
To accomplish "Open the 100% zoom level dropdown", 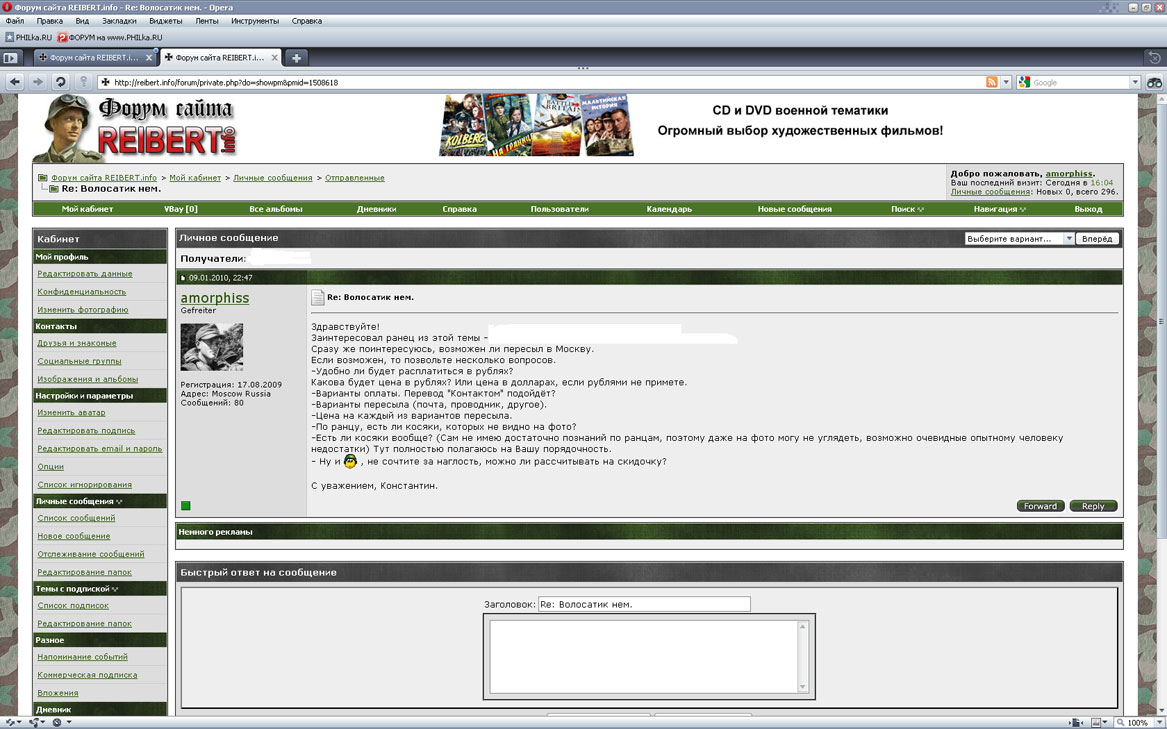I will 1158,722.
